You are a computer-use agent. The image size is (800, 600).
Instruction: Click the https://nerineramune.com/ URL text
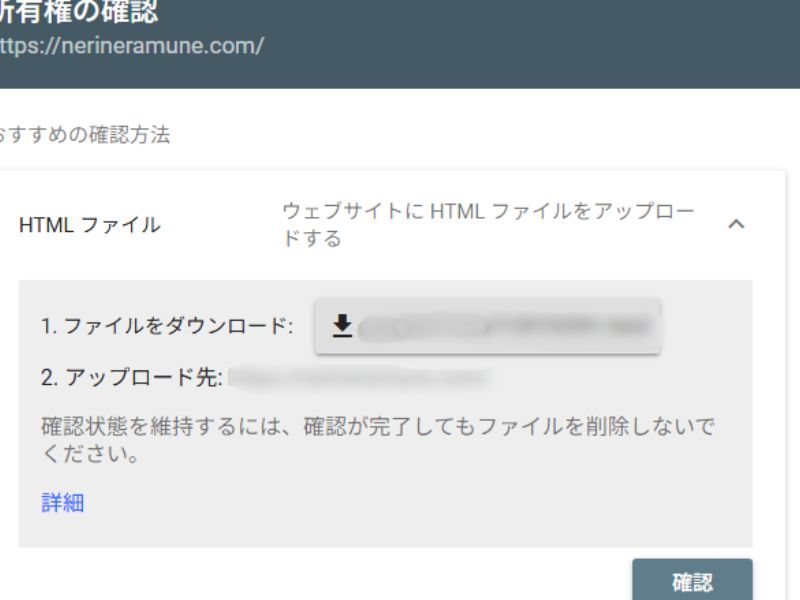pyautogui.click(x=132, y=46)
